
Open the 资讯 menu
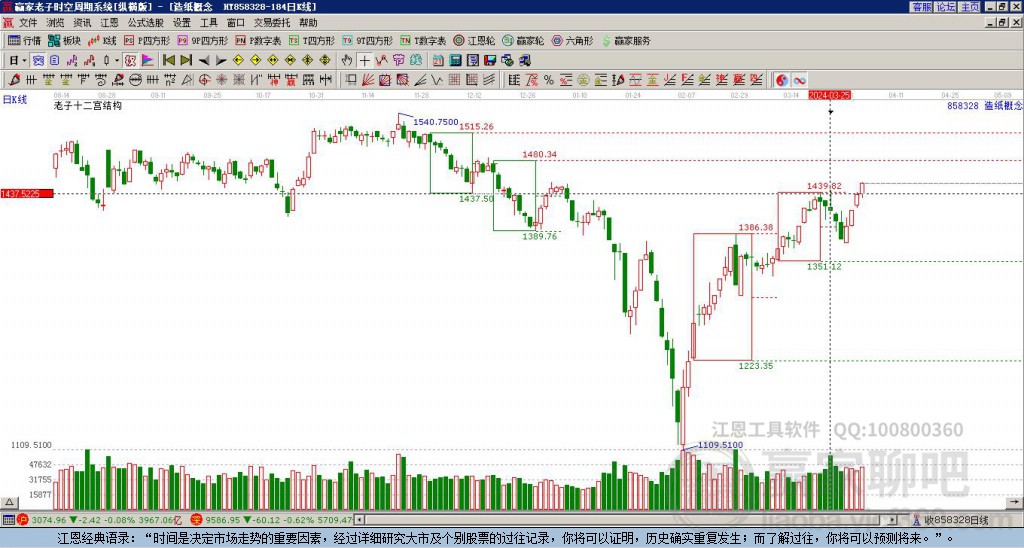[82, 23]
